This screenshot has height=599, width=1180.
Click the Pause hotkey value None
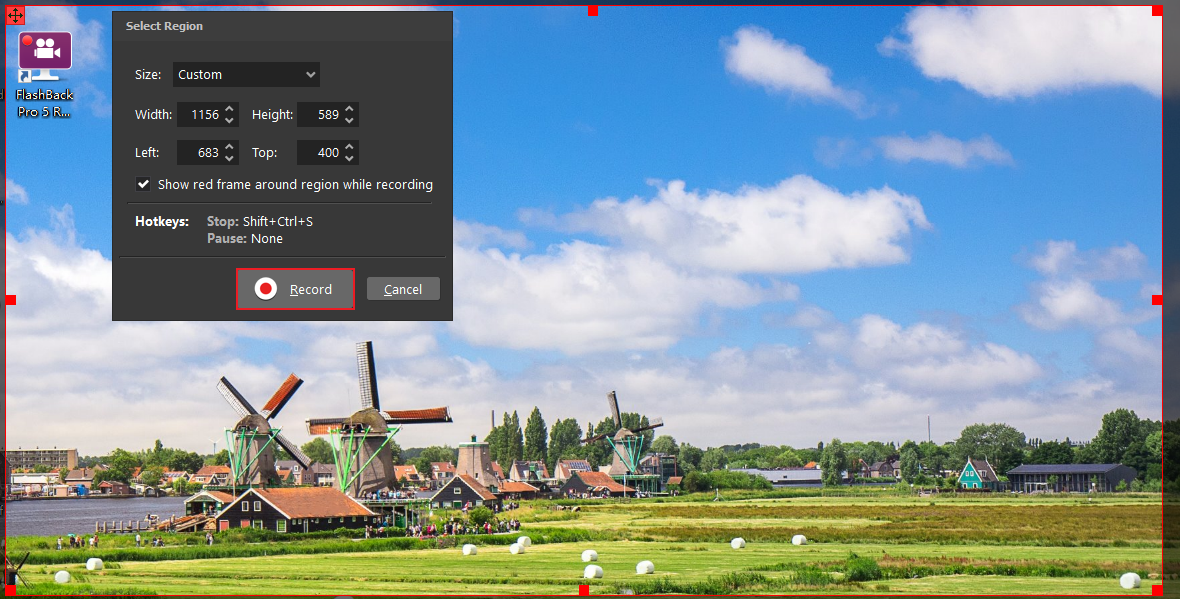[266, 239]
